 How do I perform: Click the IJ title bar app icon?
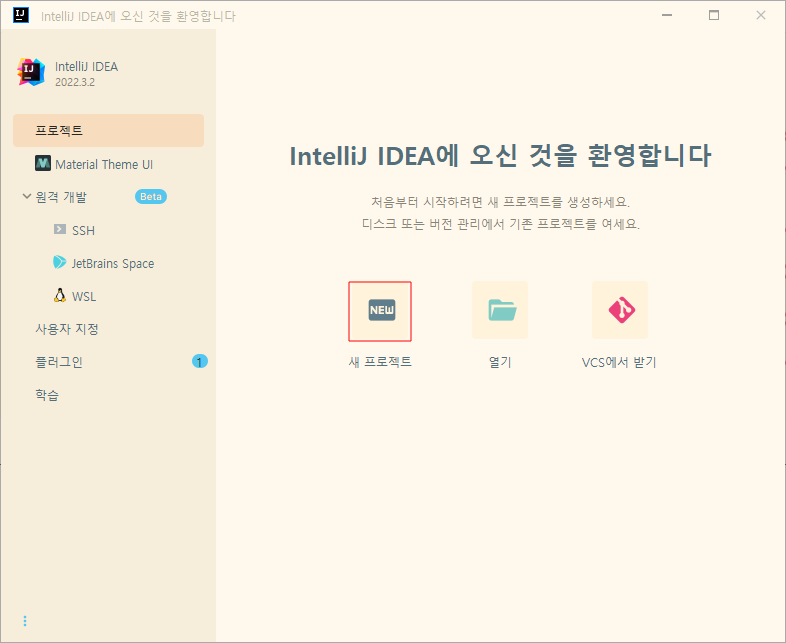tap(21, 15)
